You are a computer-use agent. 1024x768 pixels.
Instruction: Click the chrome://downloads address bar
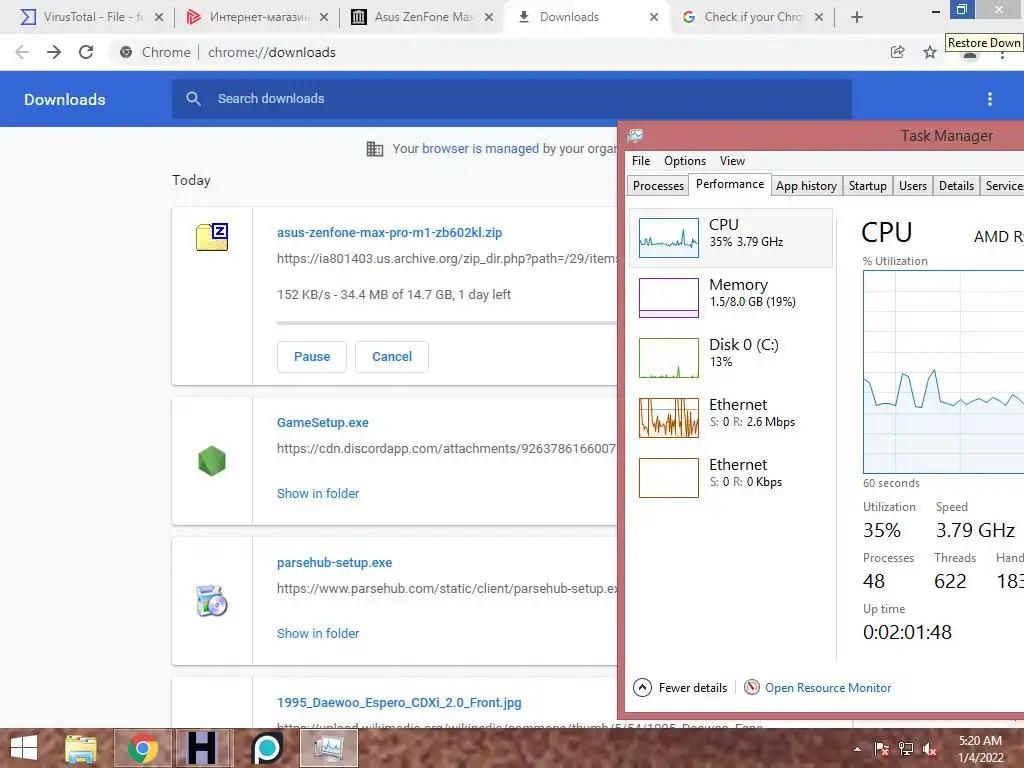click(272, 52)
